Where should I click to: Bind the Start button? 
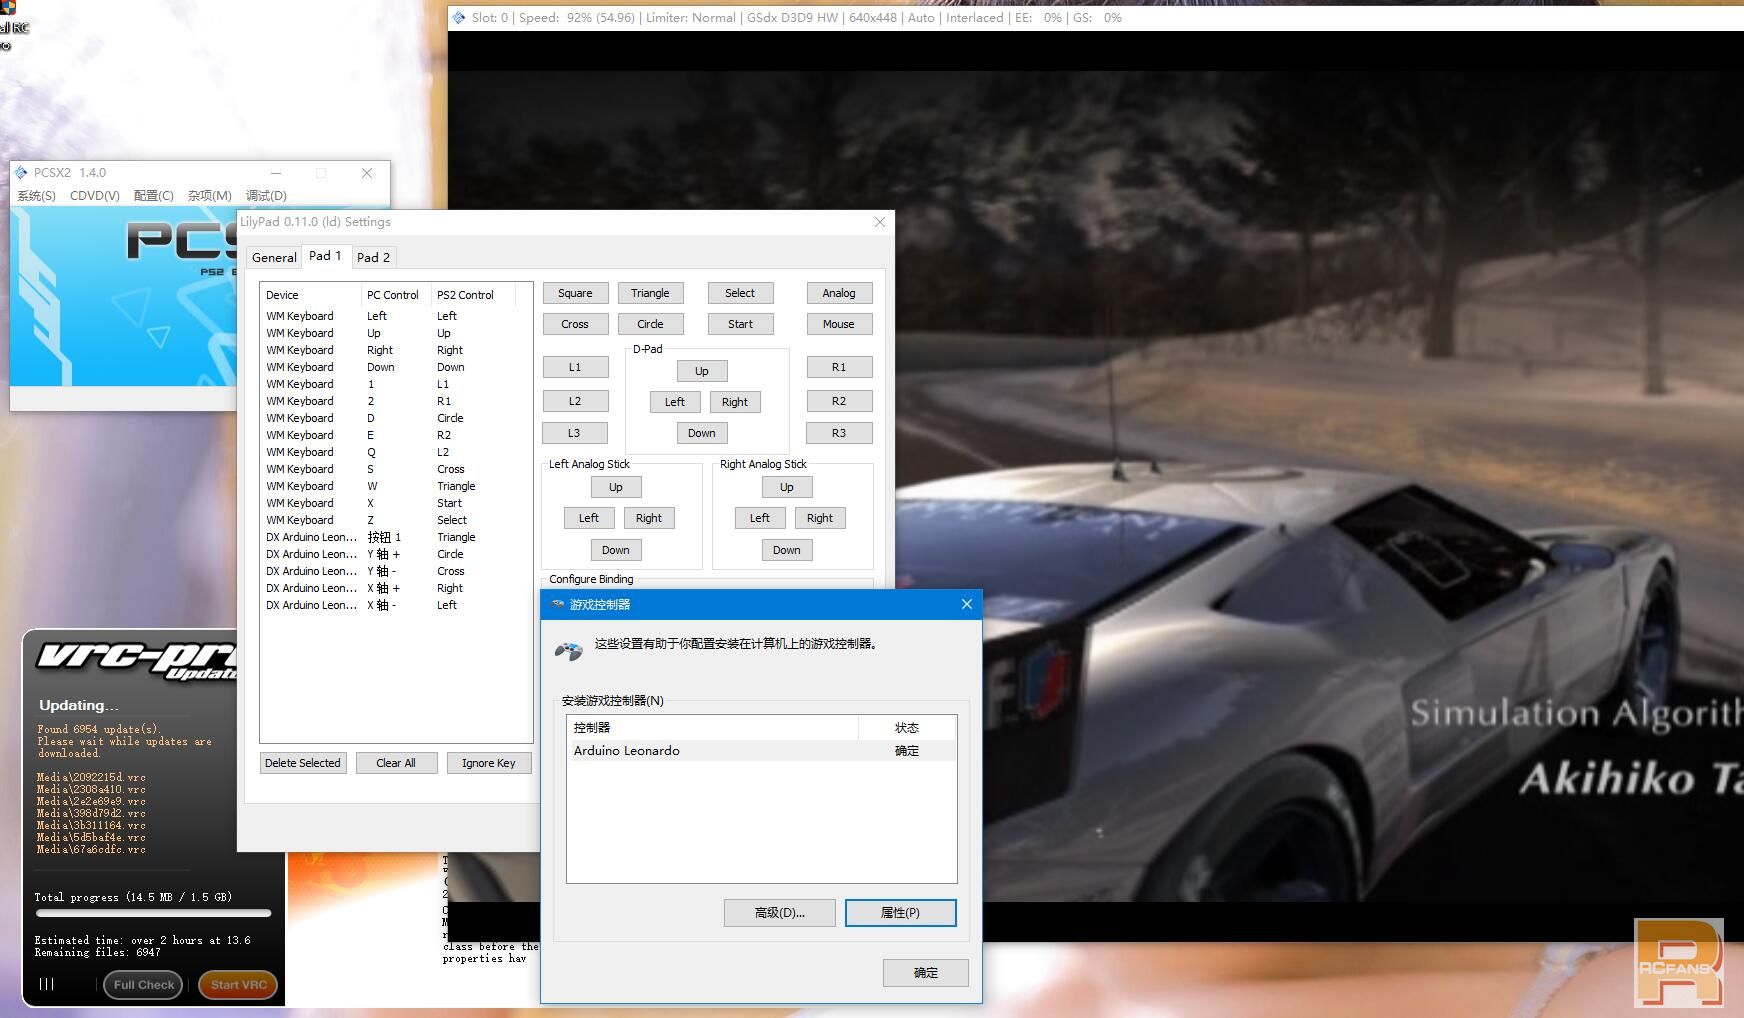(740, 324)
